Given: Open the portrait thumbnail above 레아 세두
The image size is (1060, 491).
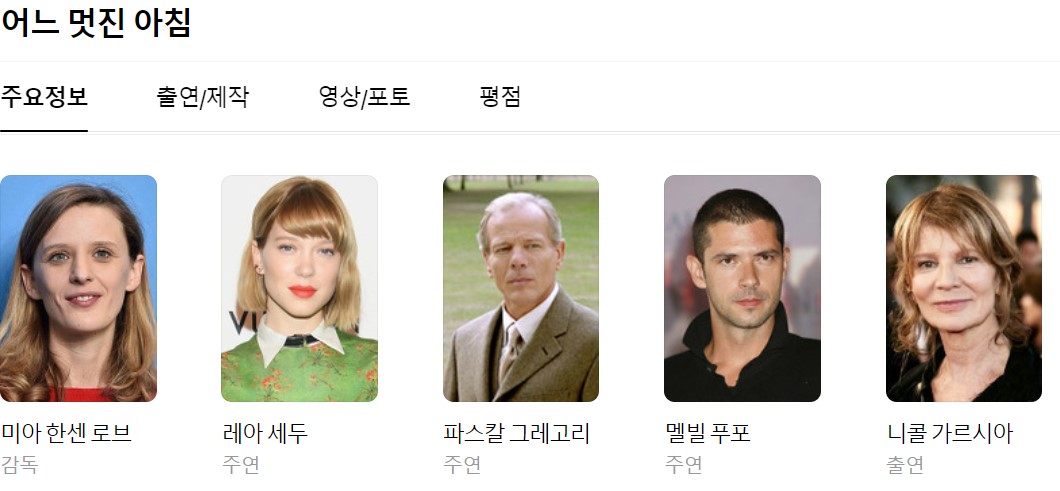Looking at the screenshot, I should (299, 288).
